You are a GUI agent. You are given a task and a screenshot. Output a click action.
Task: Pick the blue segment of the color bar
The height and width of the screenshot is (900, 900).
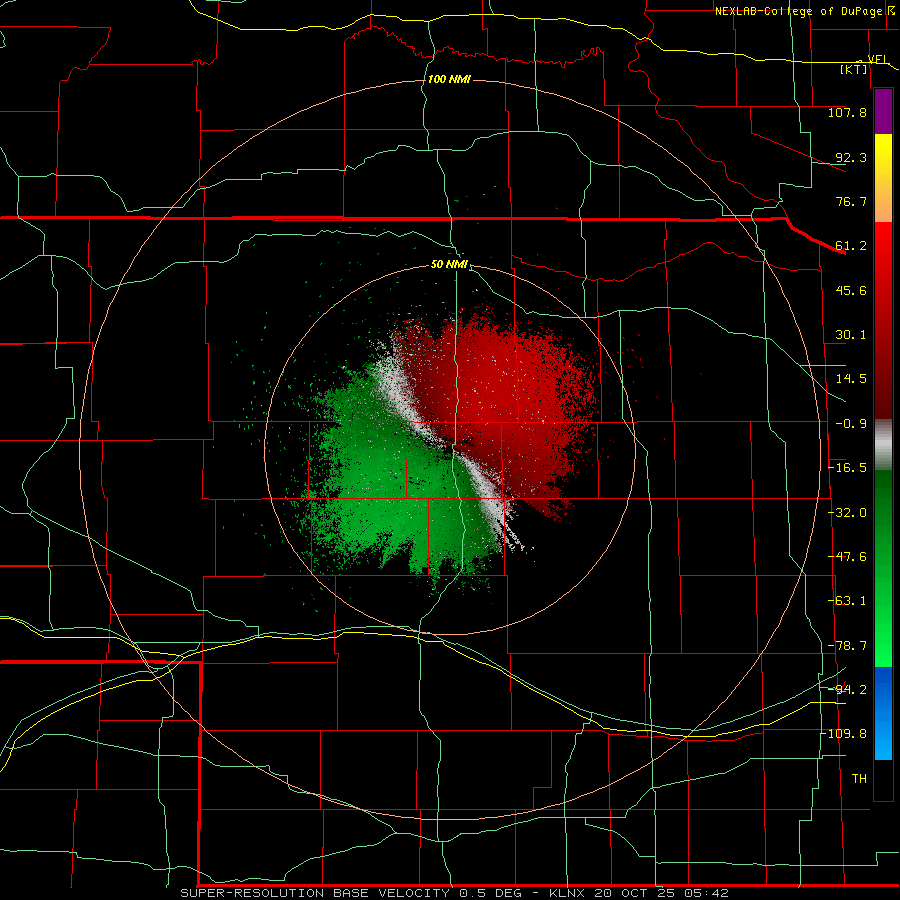883,713
